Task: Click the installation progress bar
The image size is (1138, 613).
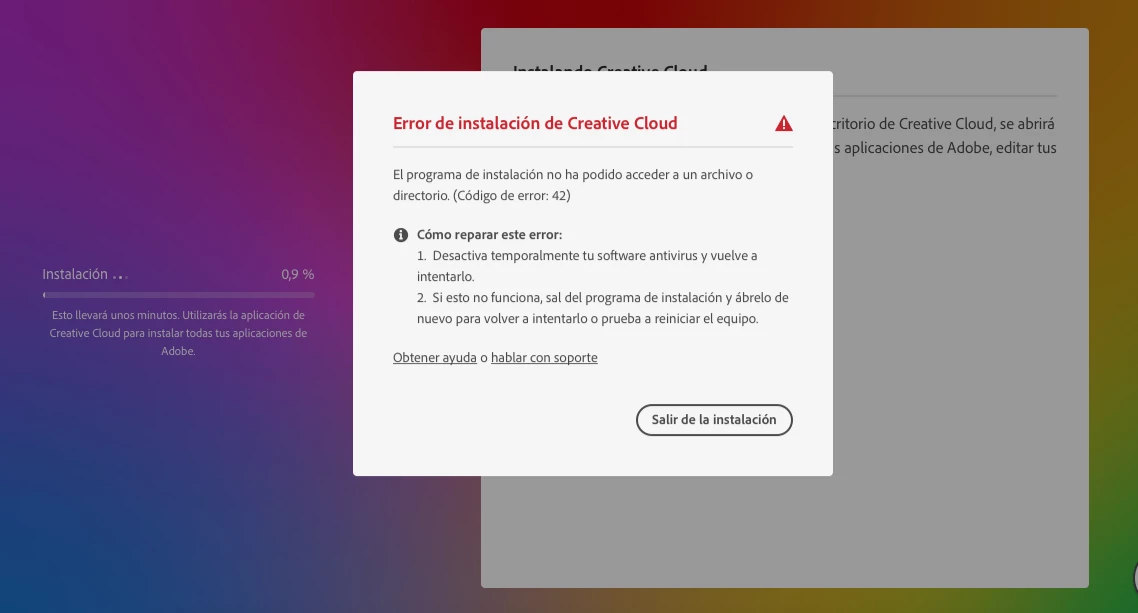Action: (179, 295)
